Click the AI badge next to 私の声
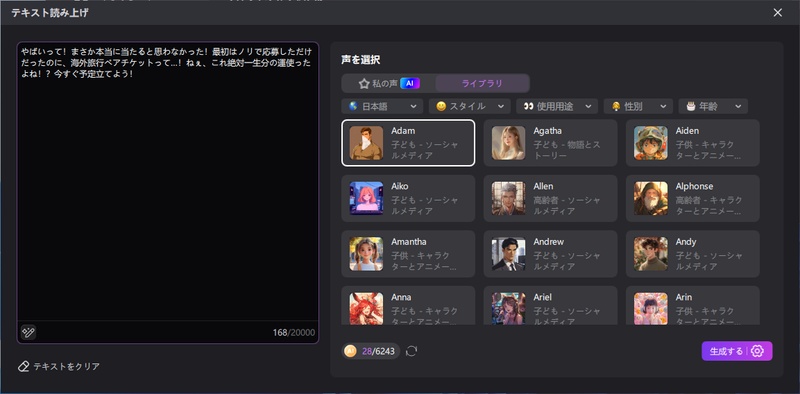The image size is (800, 394). coord(410,83)
